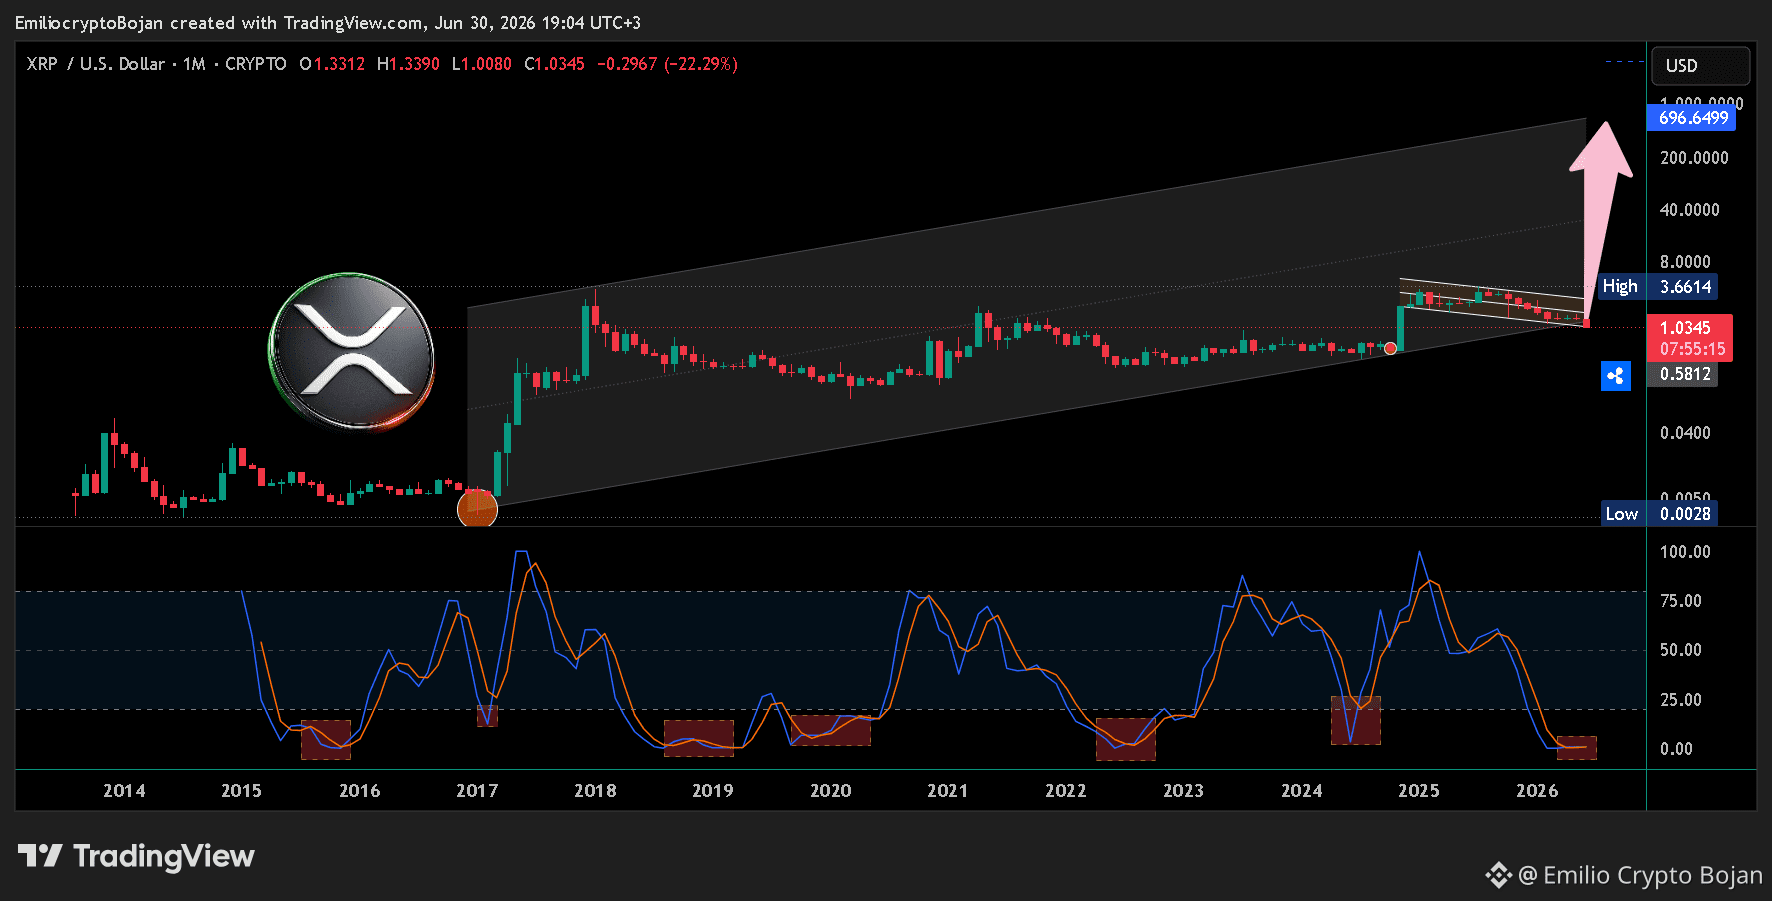The image size is (1772, 901).
Task: Select the High 3.6614 price label
Action: click(1658, 287)
